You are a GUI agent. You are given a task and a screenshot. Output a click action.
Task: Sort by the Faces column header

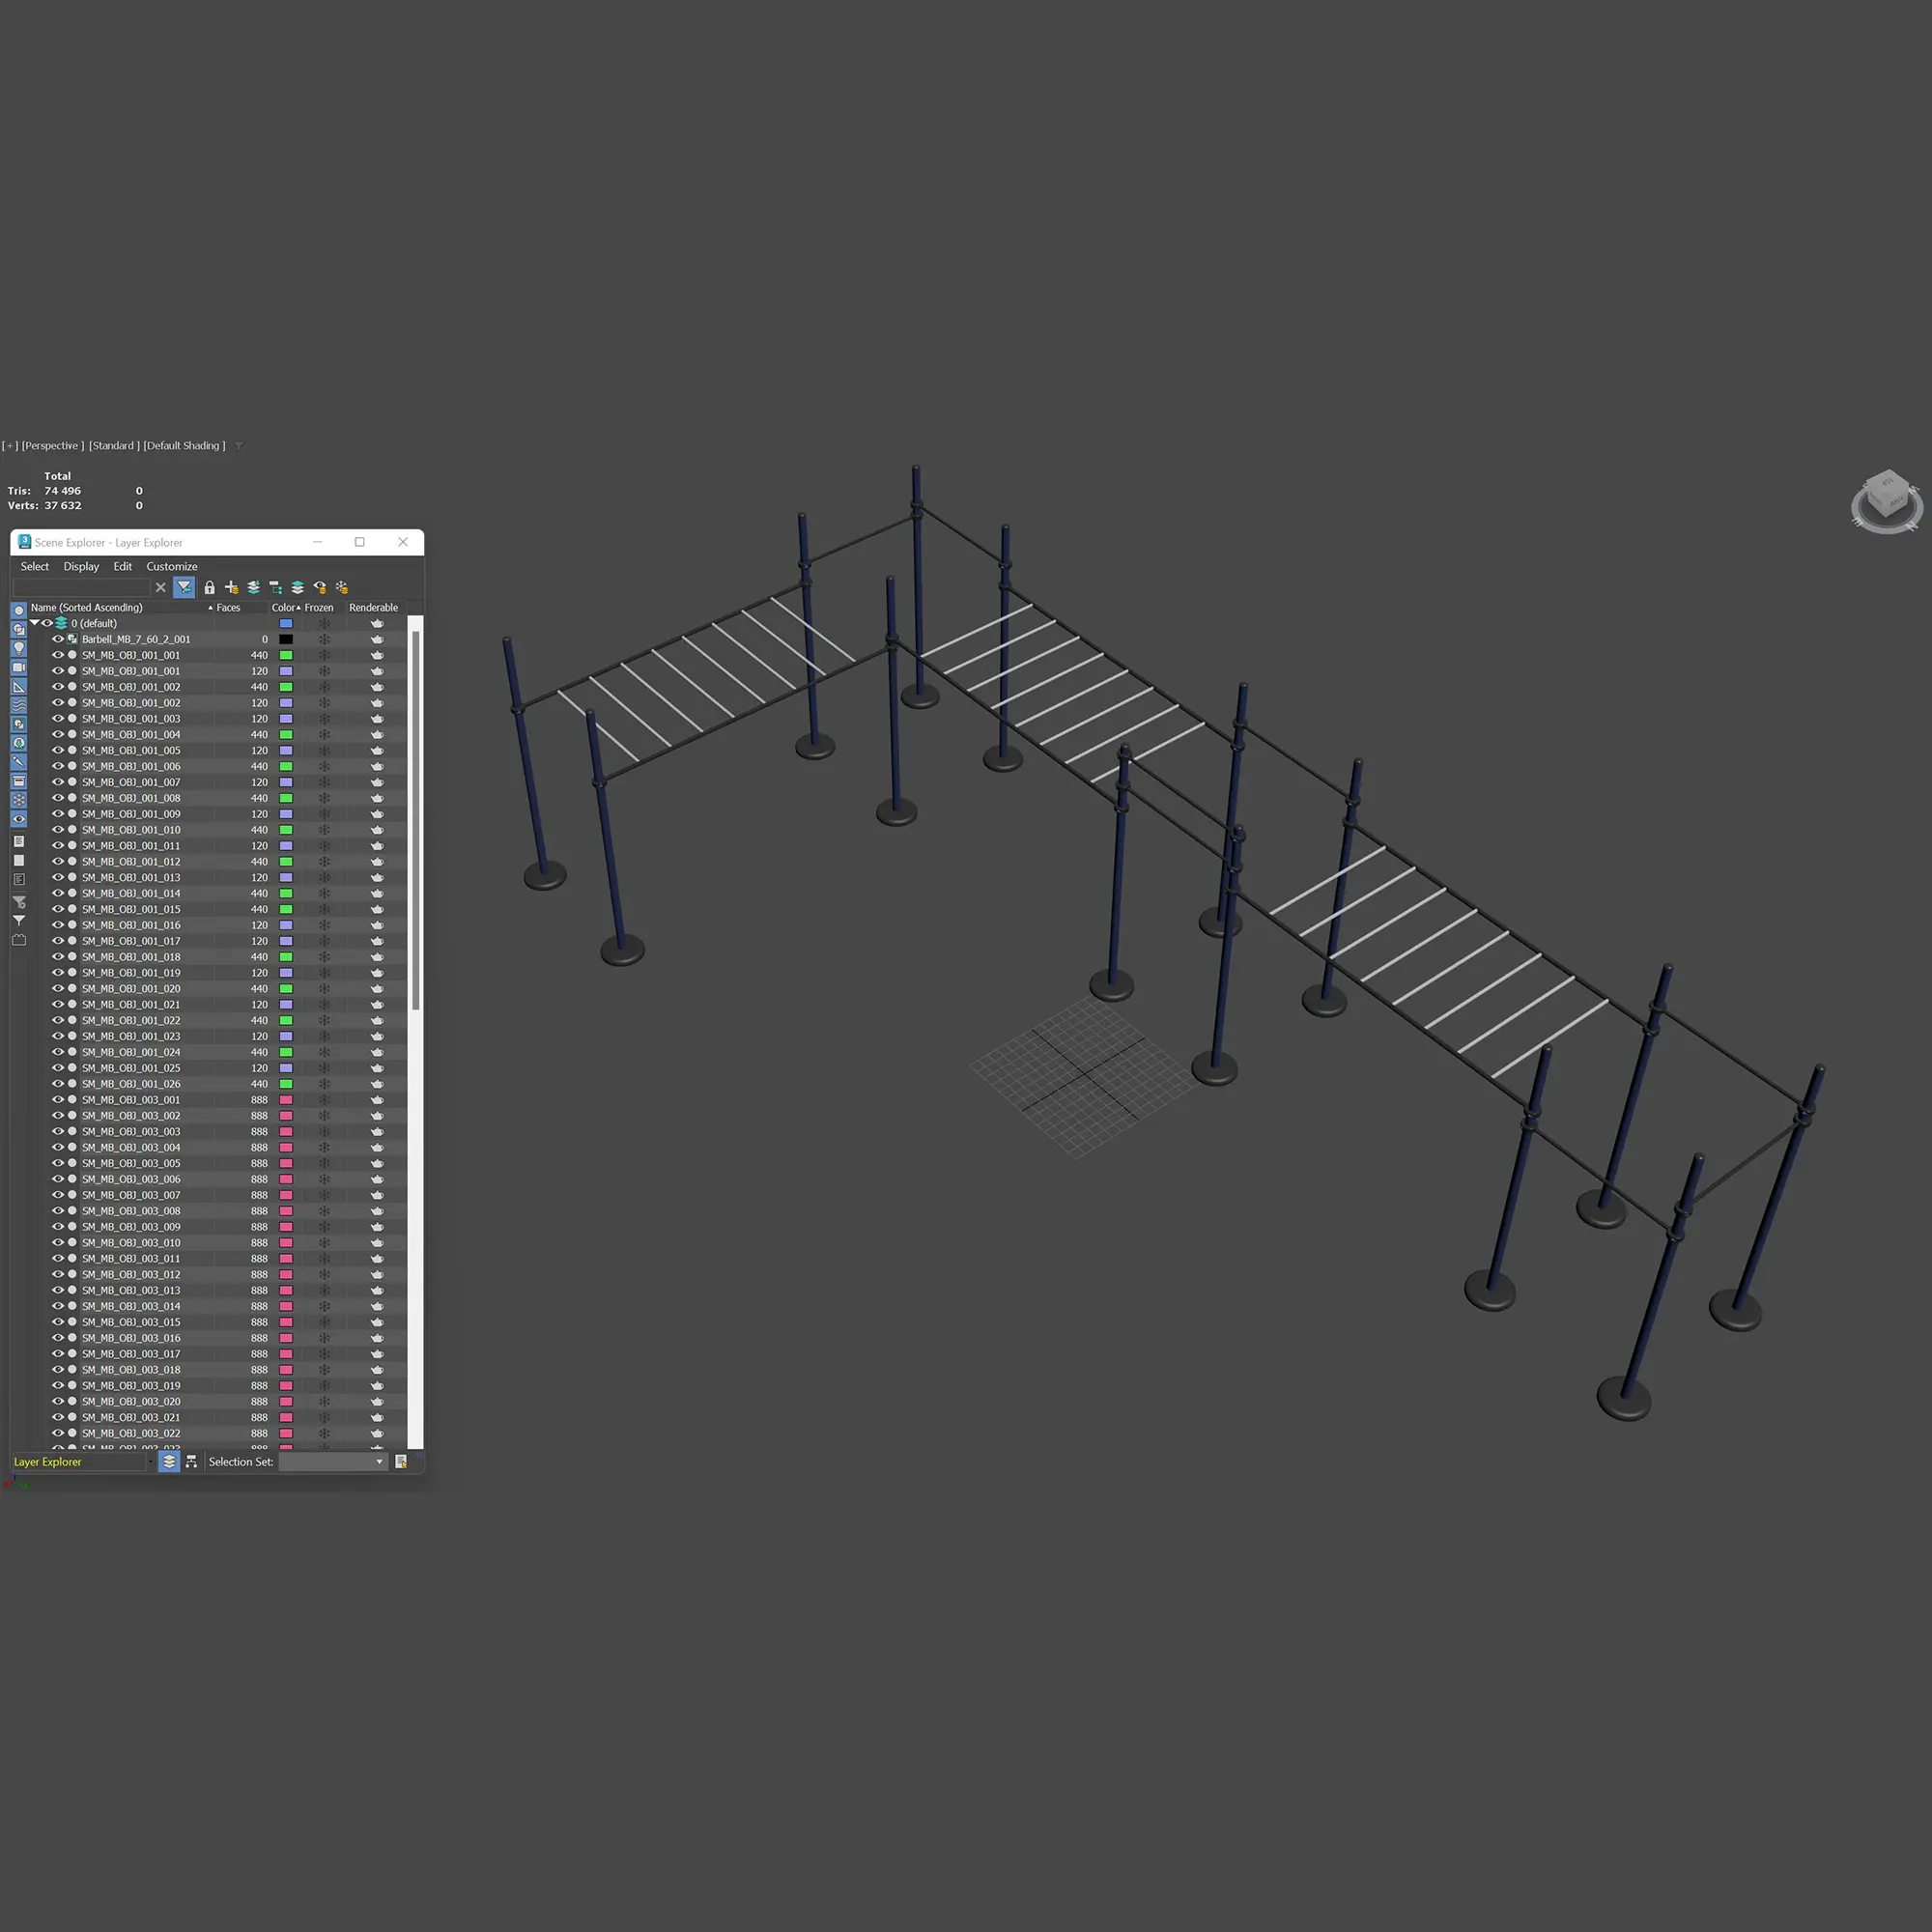coord(228,607)
